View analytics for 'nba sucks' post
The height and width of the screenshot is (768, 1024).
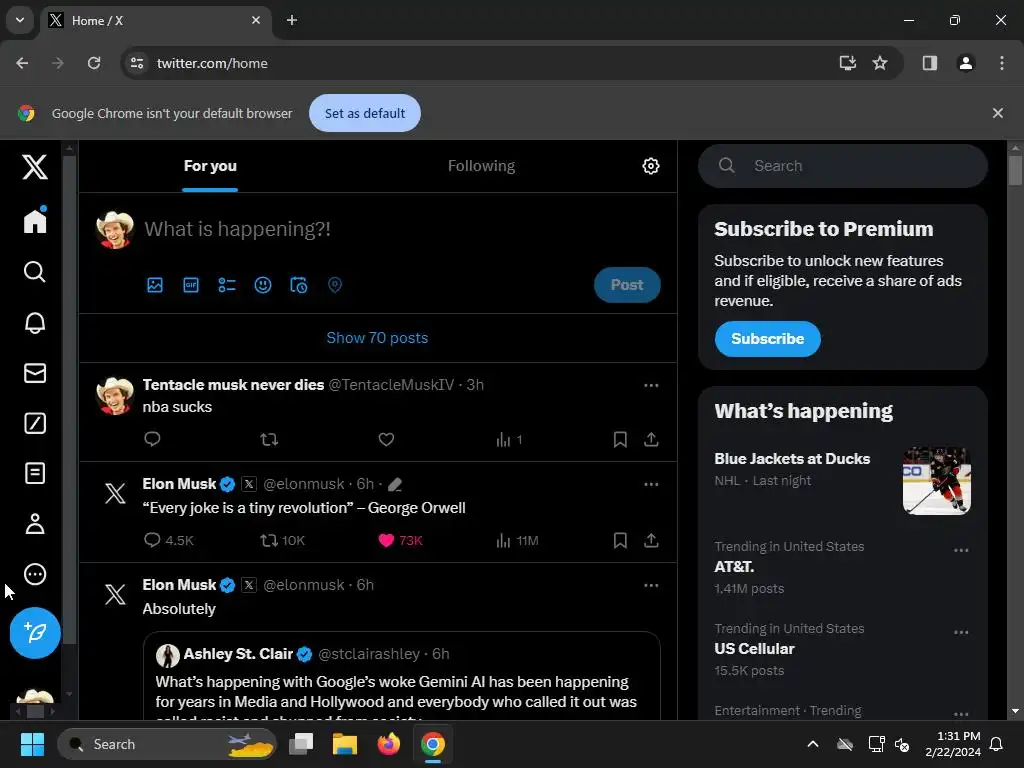point(509,440)
